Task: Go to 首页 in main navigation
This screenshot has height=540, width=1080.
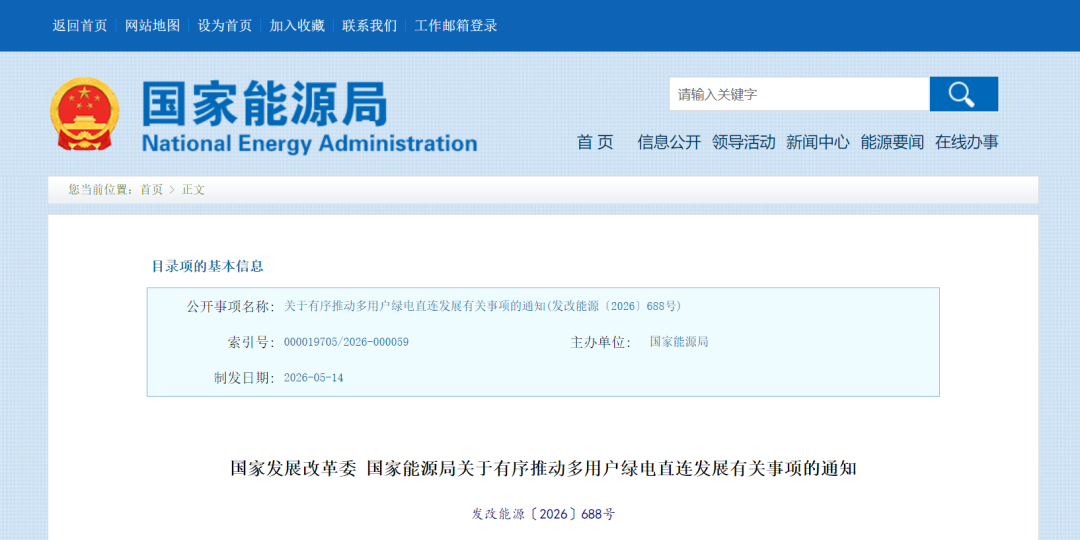Action: click(x=595, y=142)
